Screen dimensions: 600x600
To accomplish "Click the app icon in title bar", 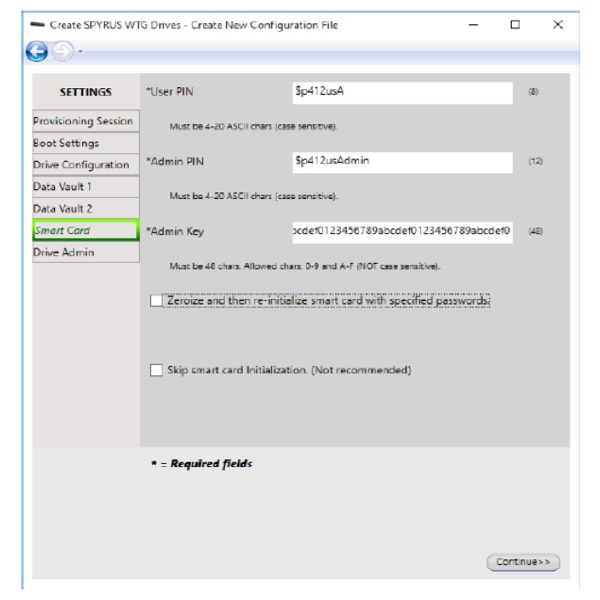I will pos(38,25).
